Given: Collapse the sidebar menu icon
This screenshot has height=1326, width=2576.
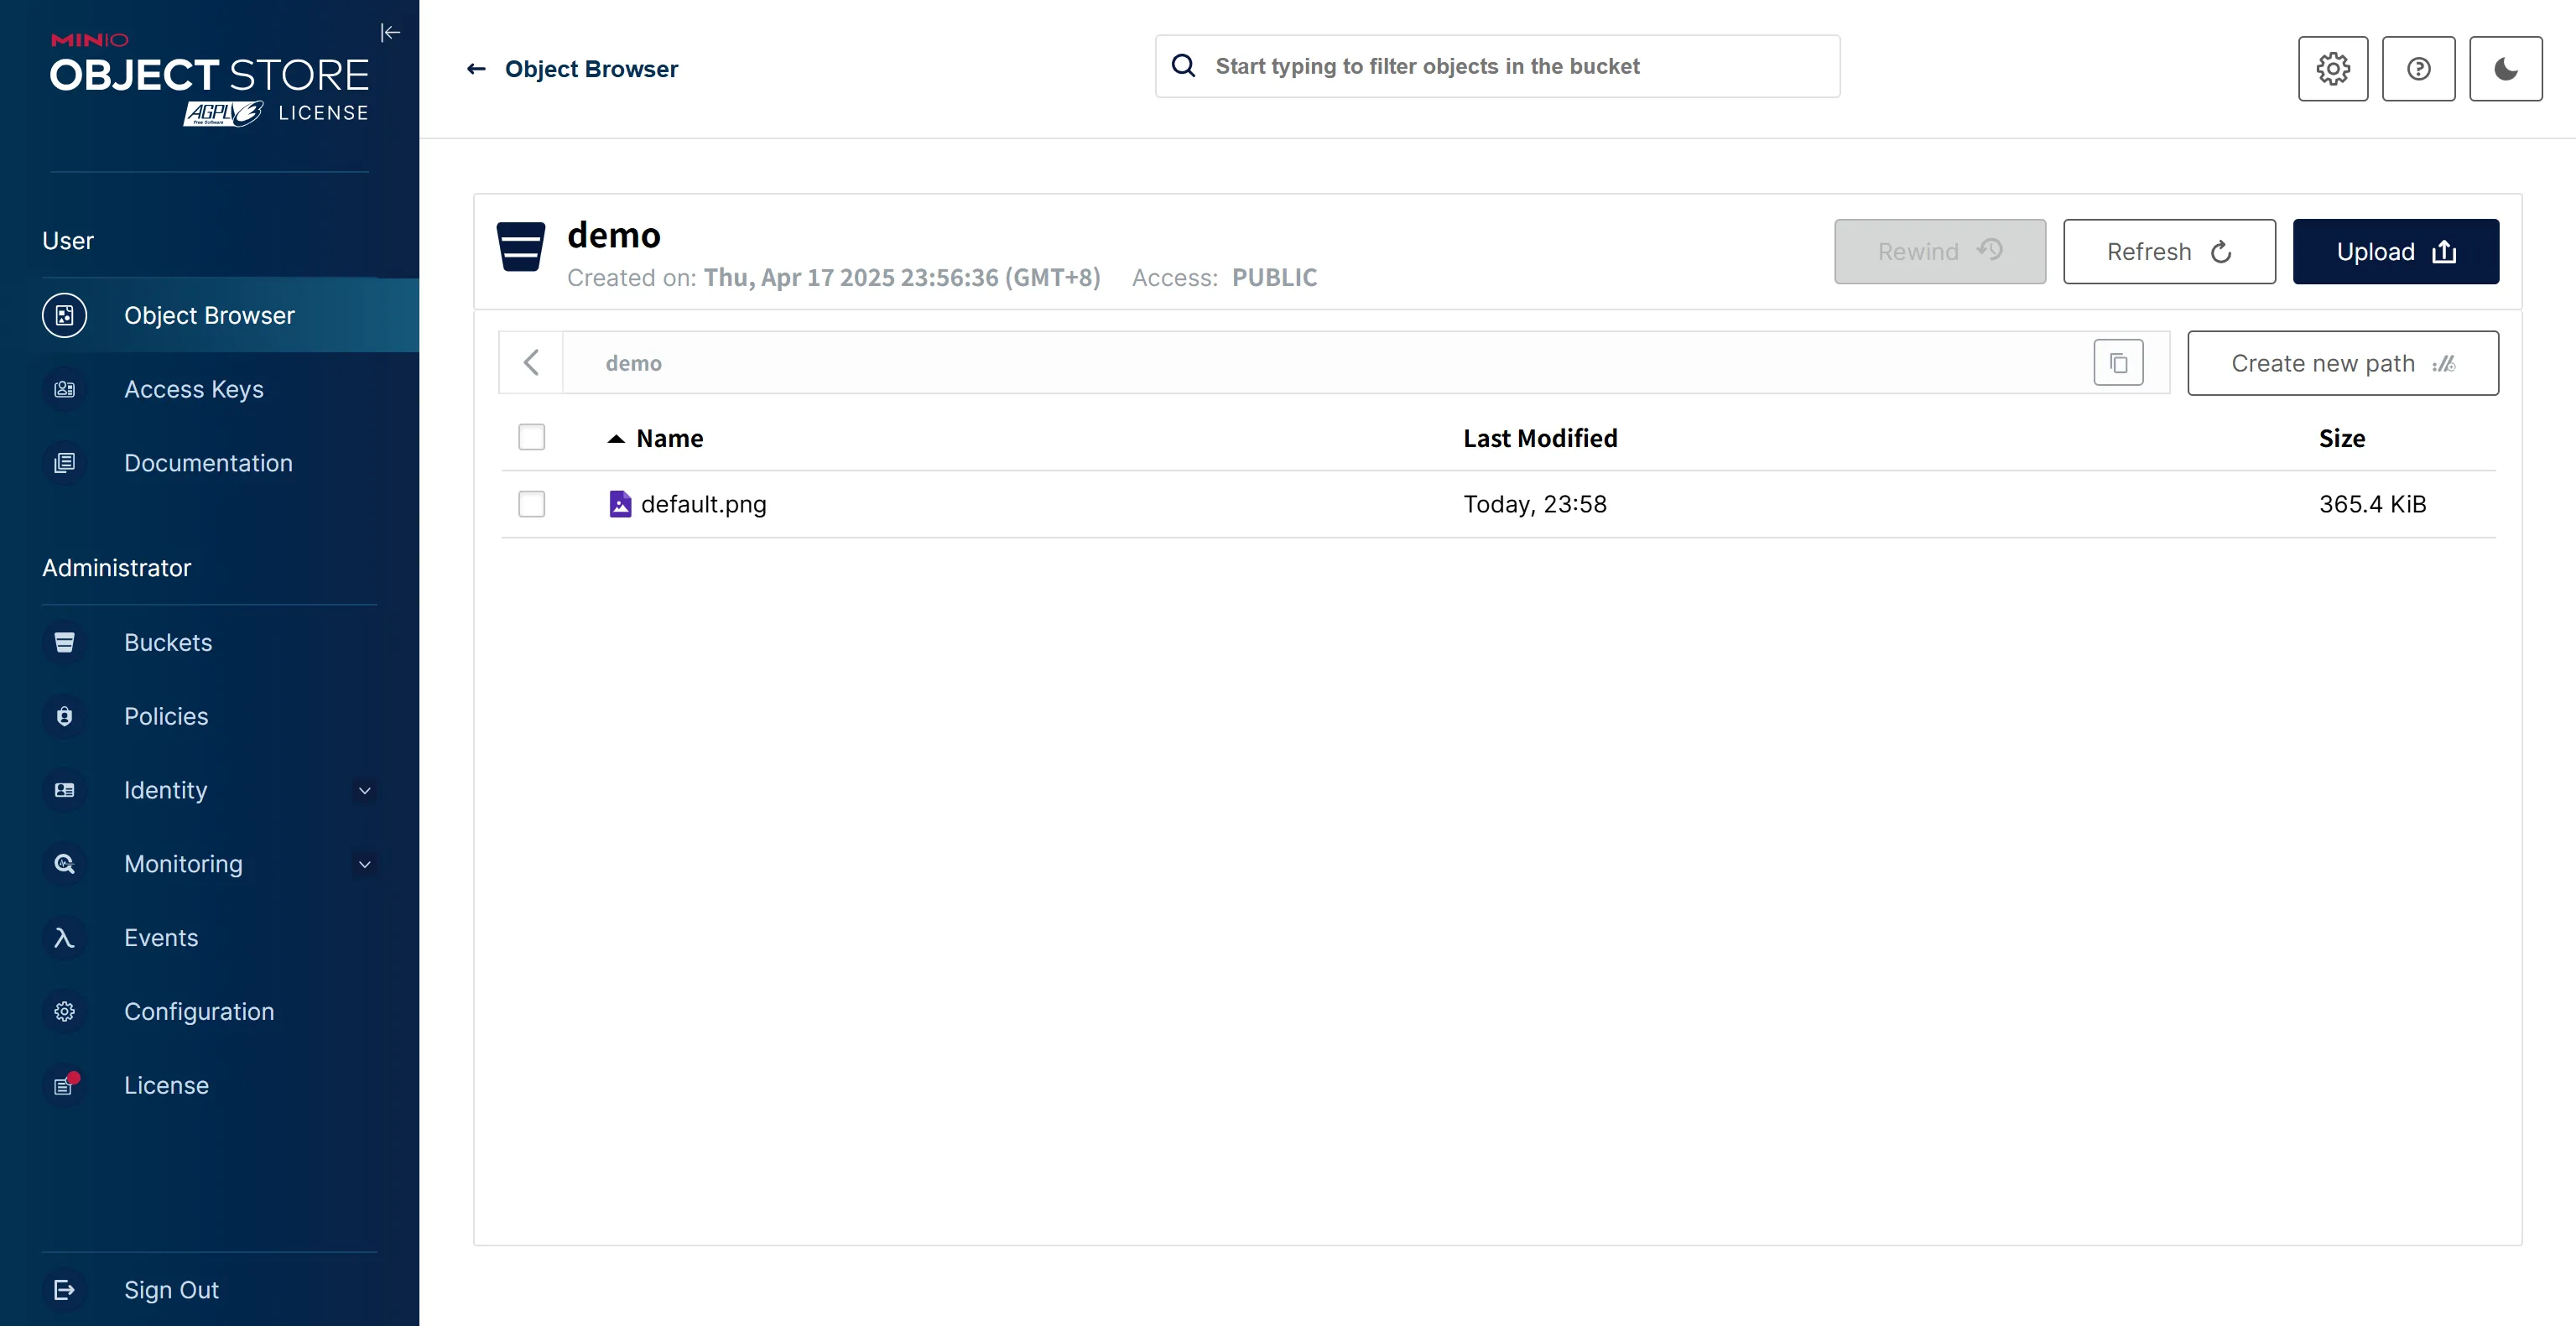Looking at the screenshot, I should 390,33.
